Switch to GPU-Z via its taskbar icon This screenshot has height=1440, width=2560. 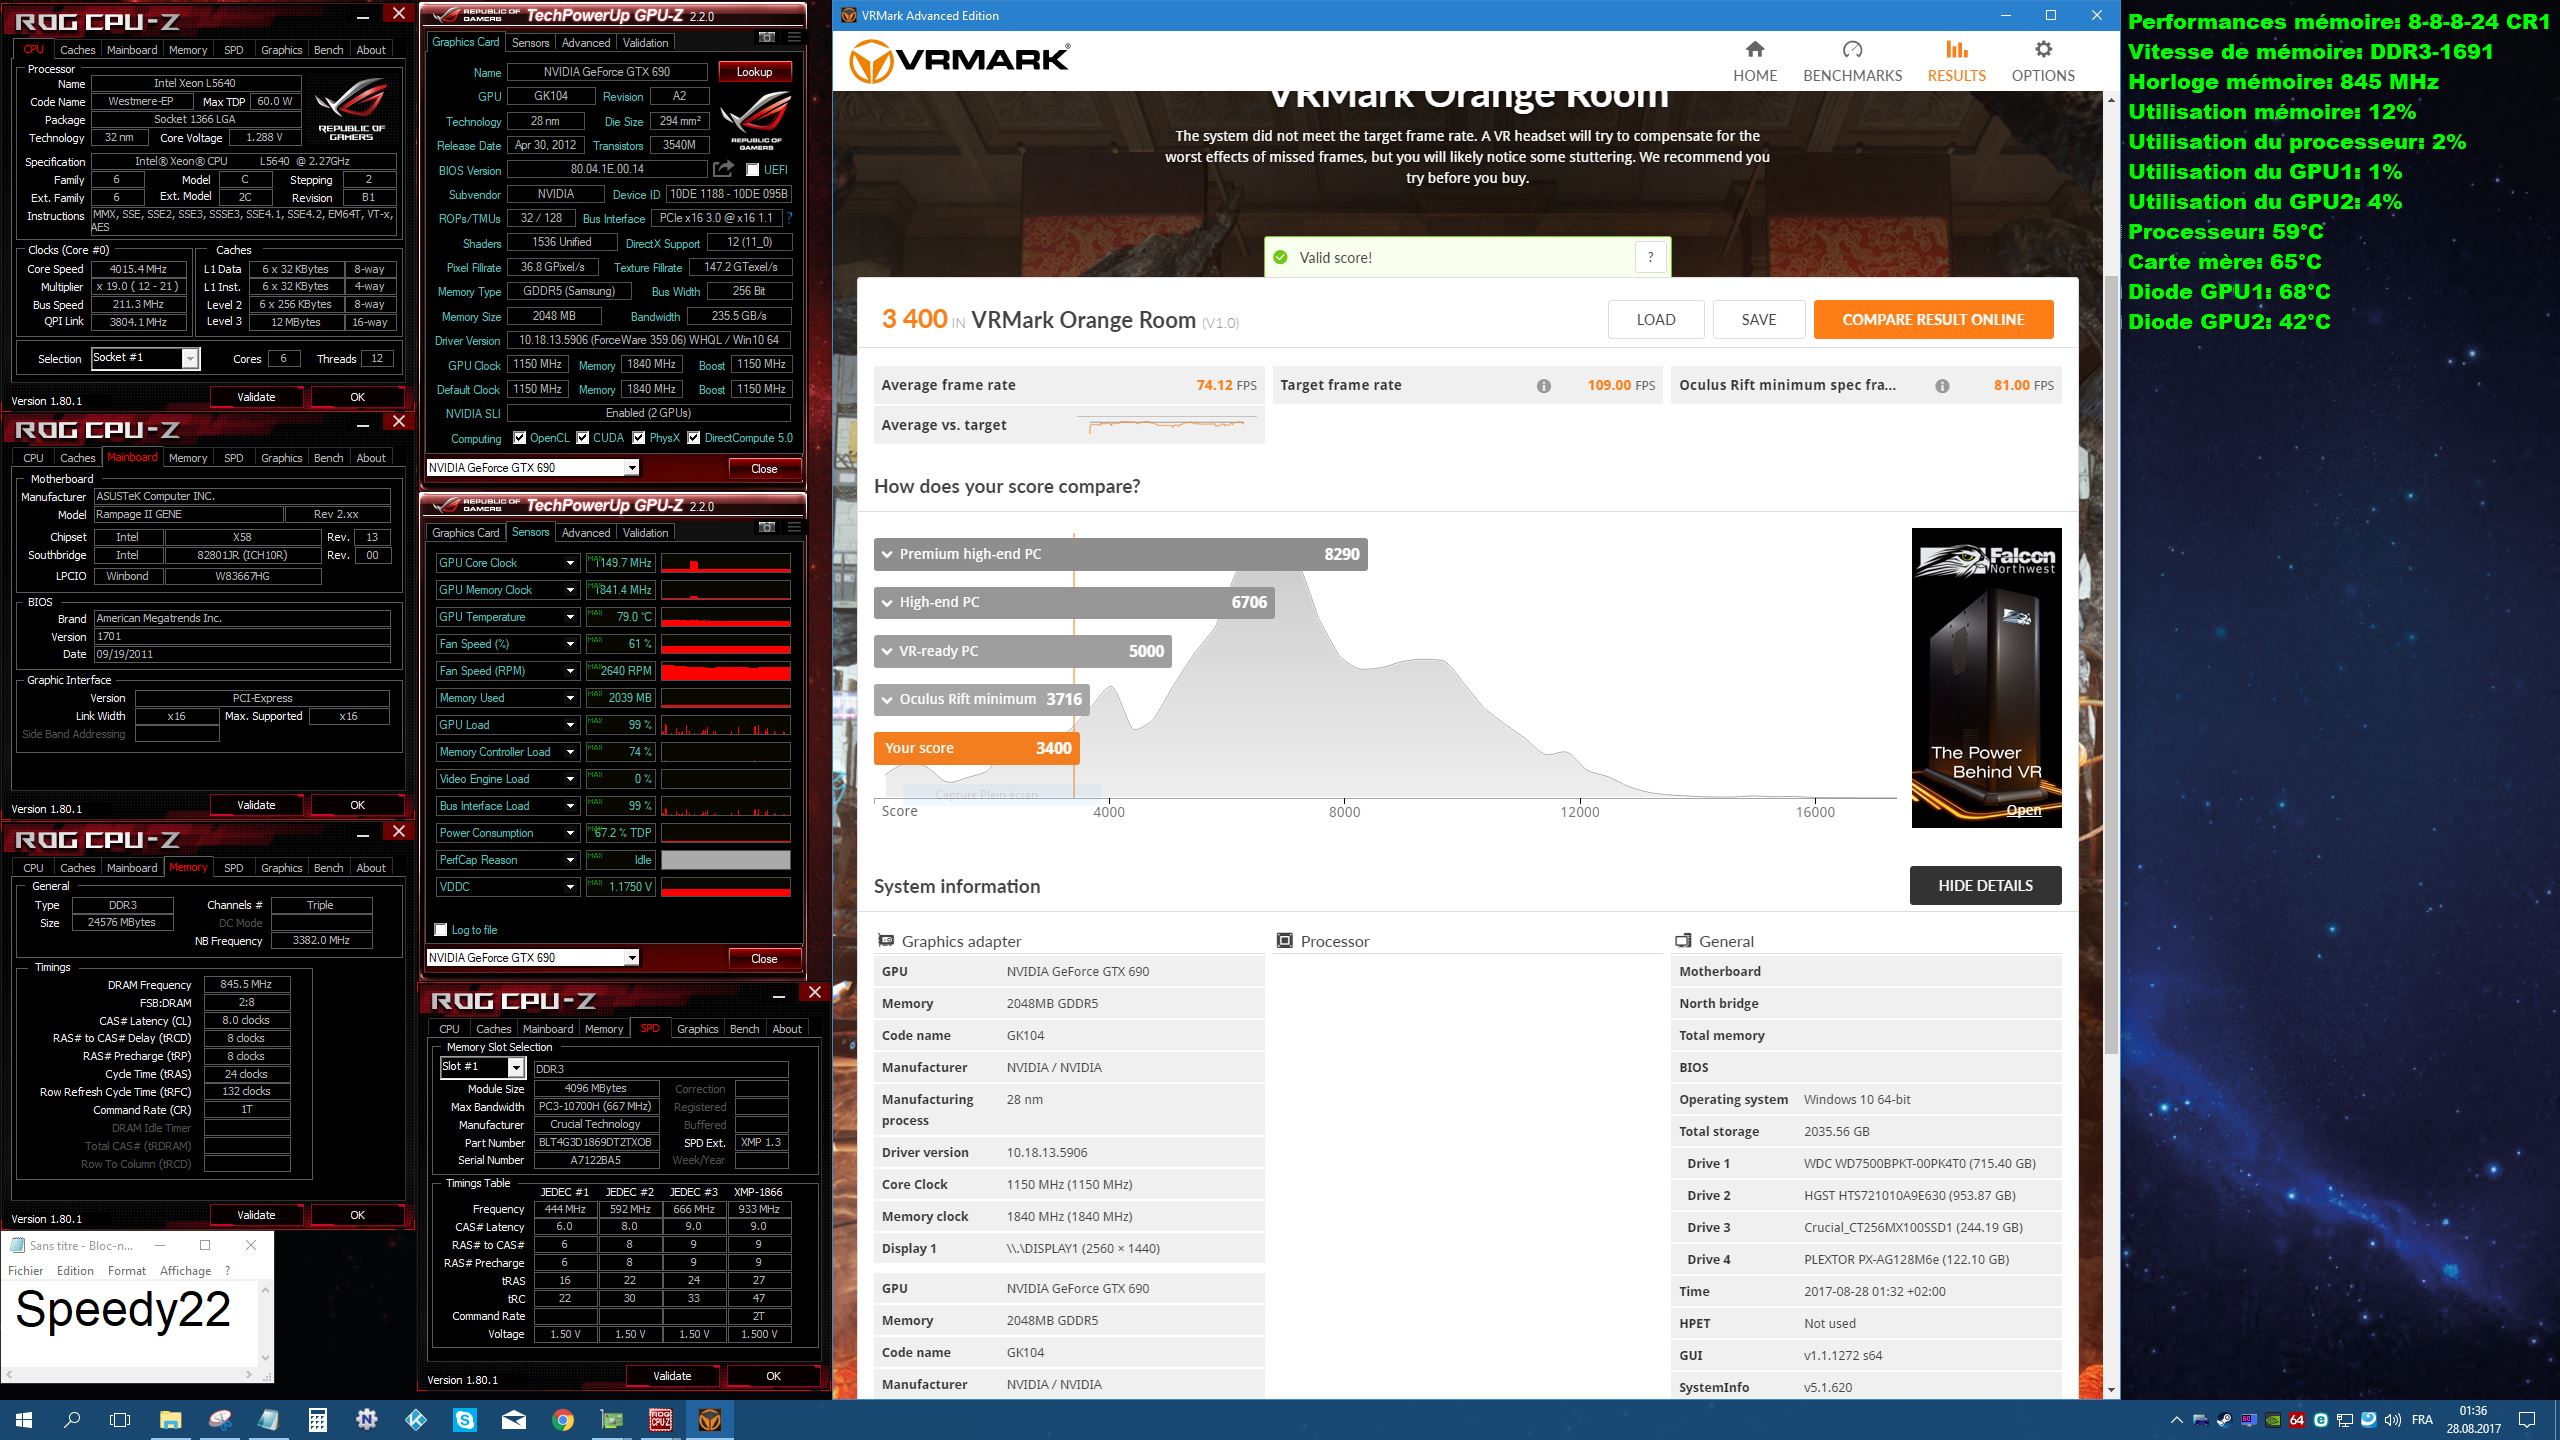tap(612, 1420)
